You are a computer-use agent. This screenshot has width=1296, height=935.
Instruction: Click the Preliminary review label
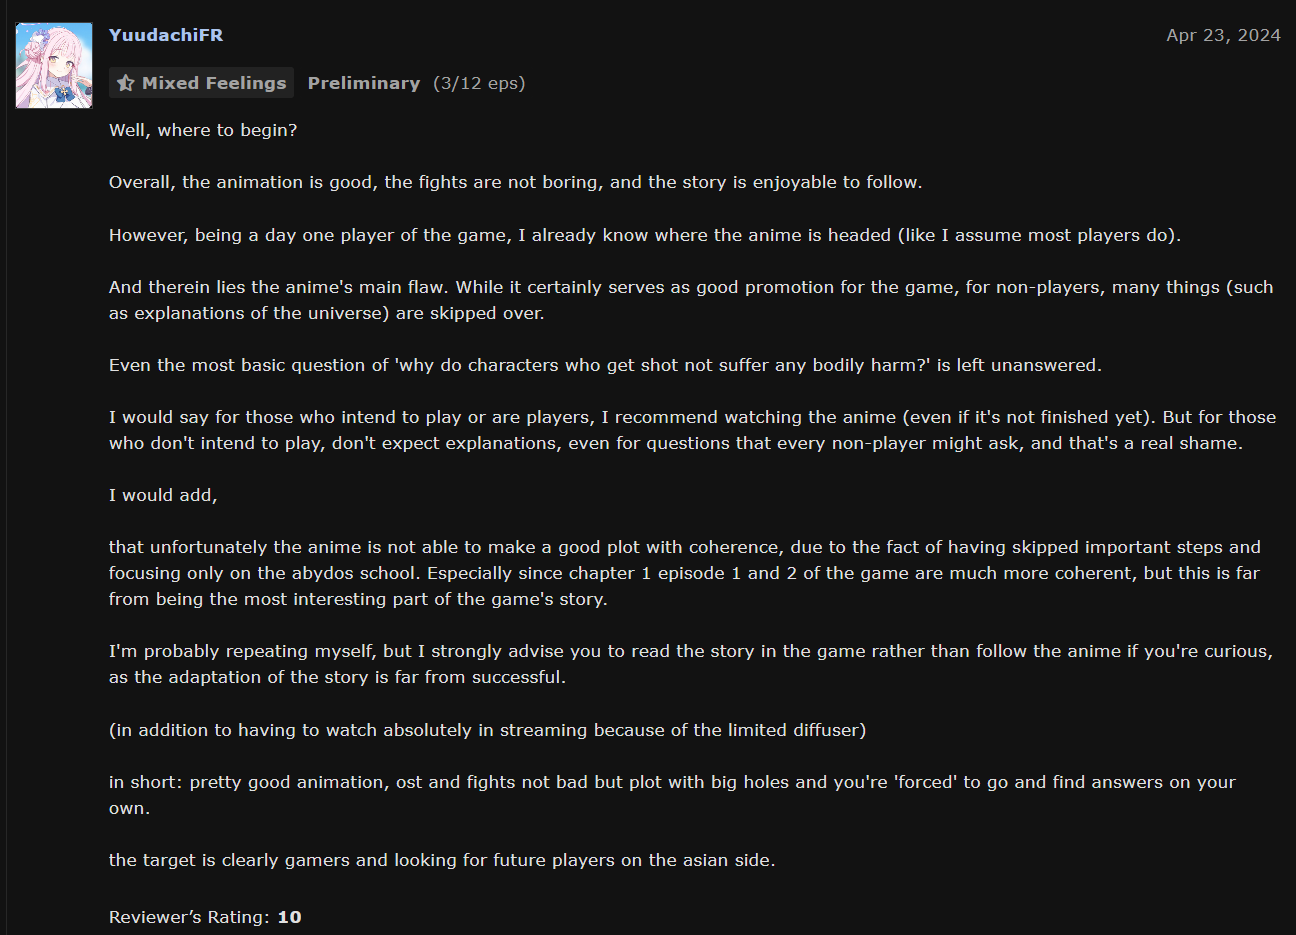point(364,83)
